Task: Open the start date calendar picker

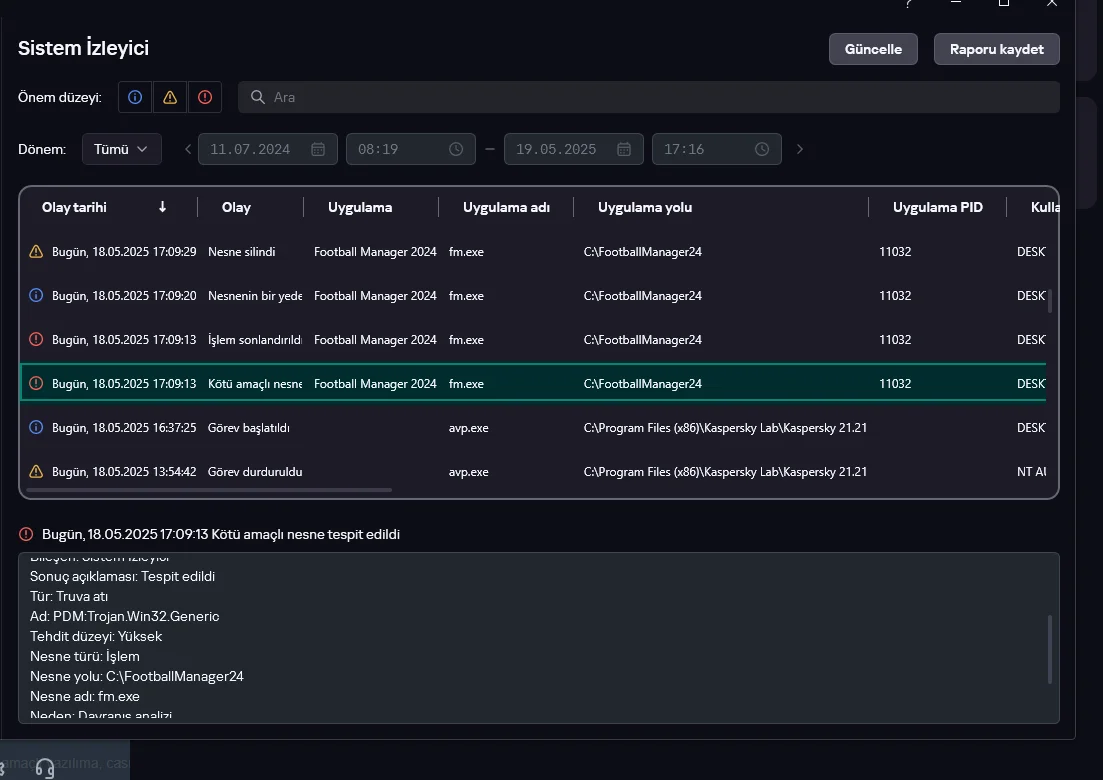Action: click(x=318, y=149)
